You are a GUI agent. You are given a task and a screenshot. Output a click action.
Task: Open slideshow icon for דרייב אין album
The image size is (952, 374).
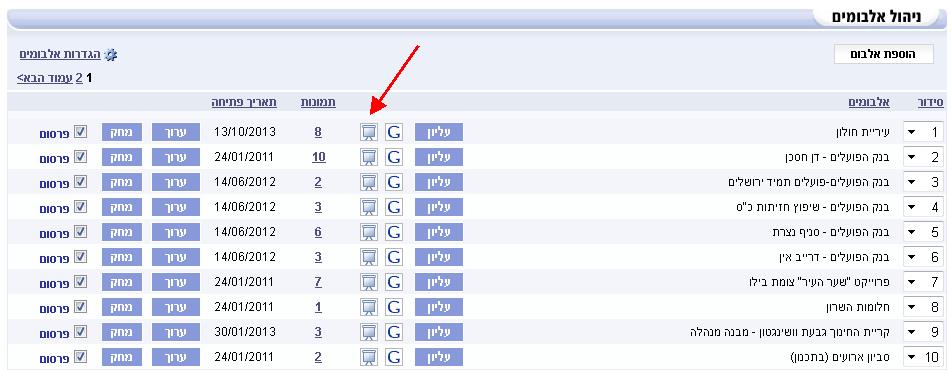[x=369, y=257]
